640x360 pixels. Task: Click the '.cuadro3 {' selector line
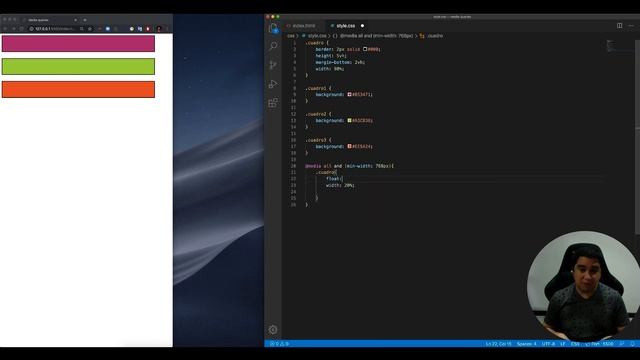point(318,140)
